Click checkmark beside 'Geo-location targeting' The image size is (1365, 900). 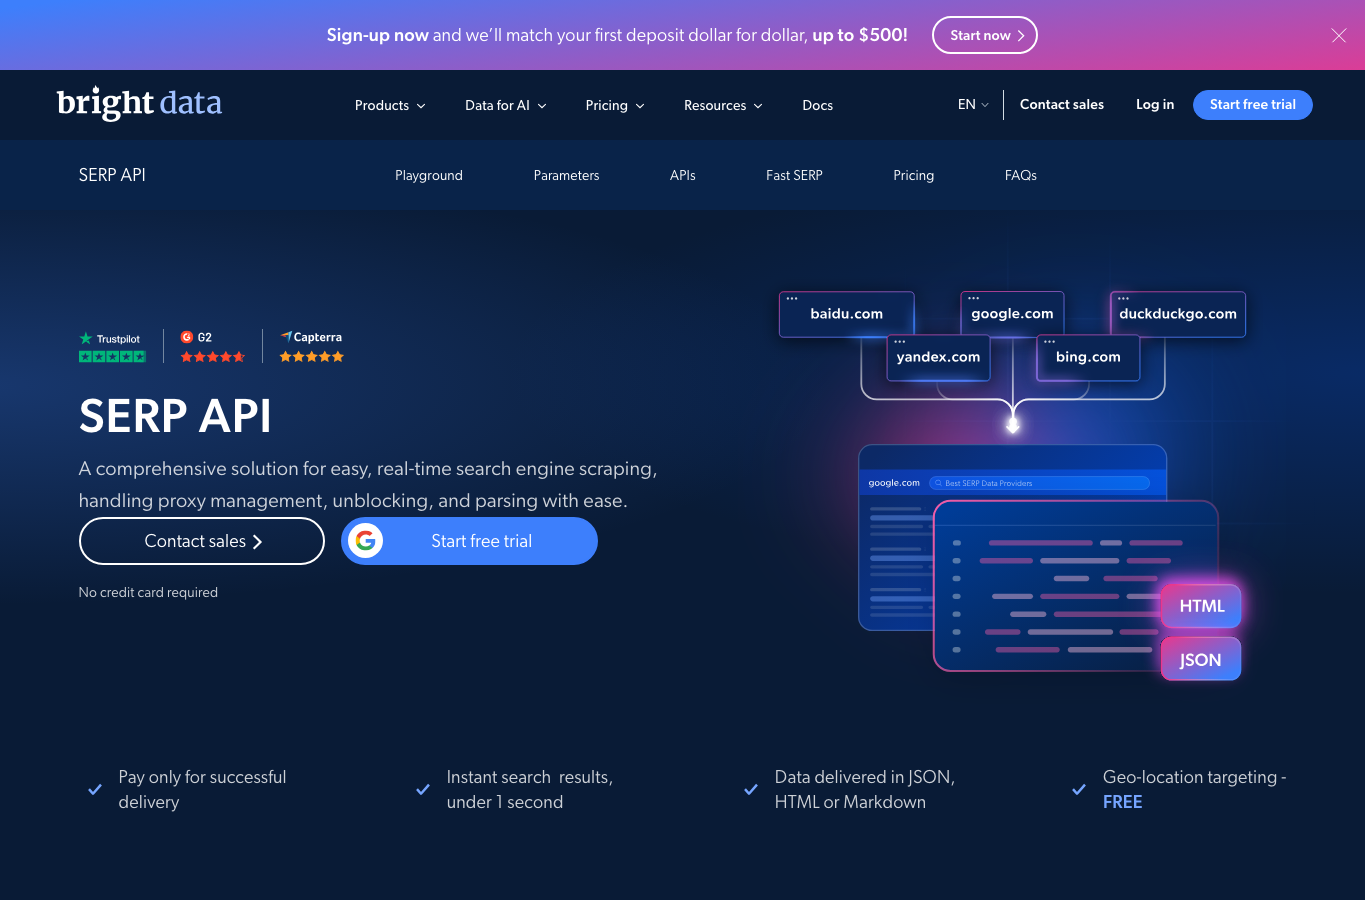[1079, 789]
